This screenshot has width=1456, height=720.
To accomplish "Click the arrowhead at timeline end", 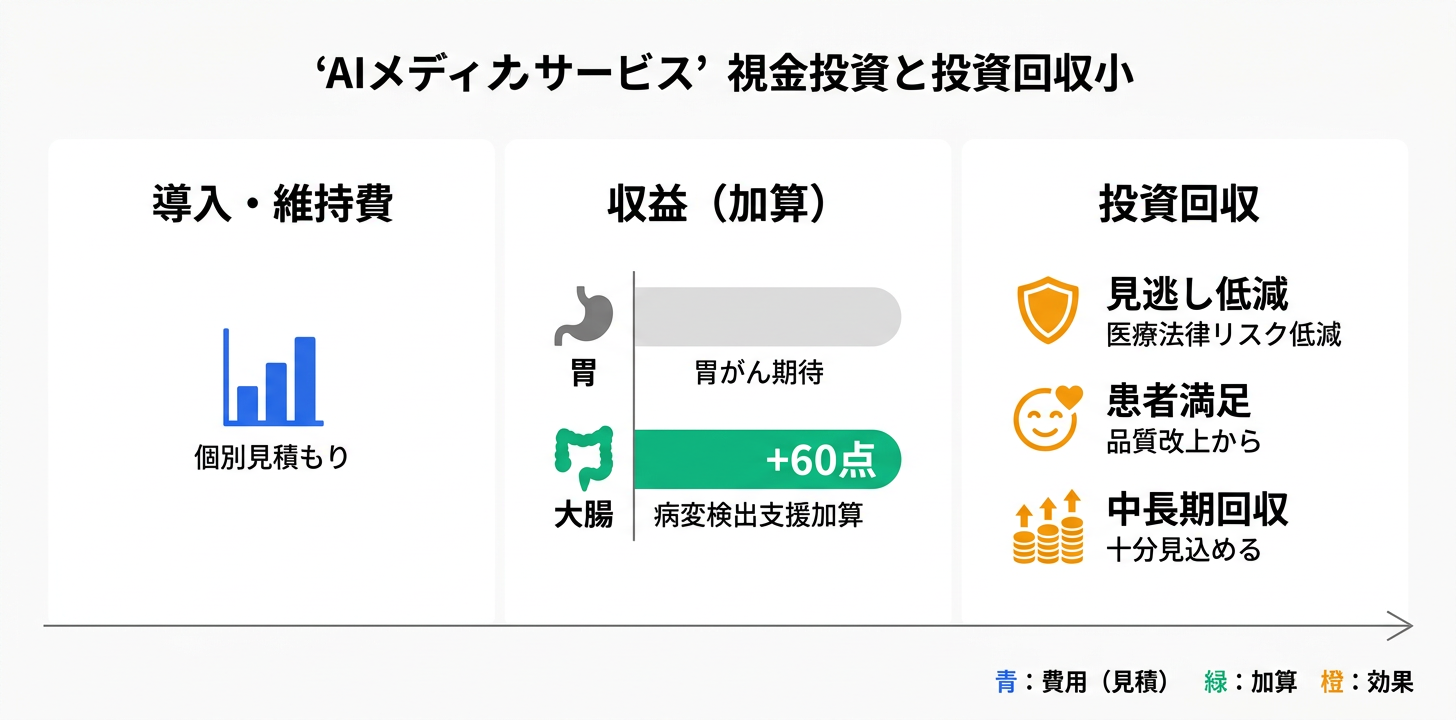I will pyautogui.click(x=1402, y=626).
